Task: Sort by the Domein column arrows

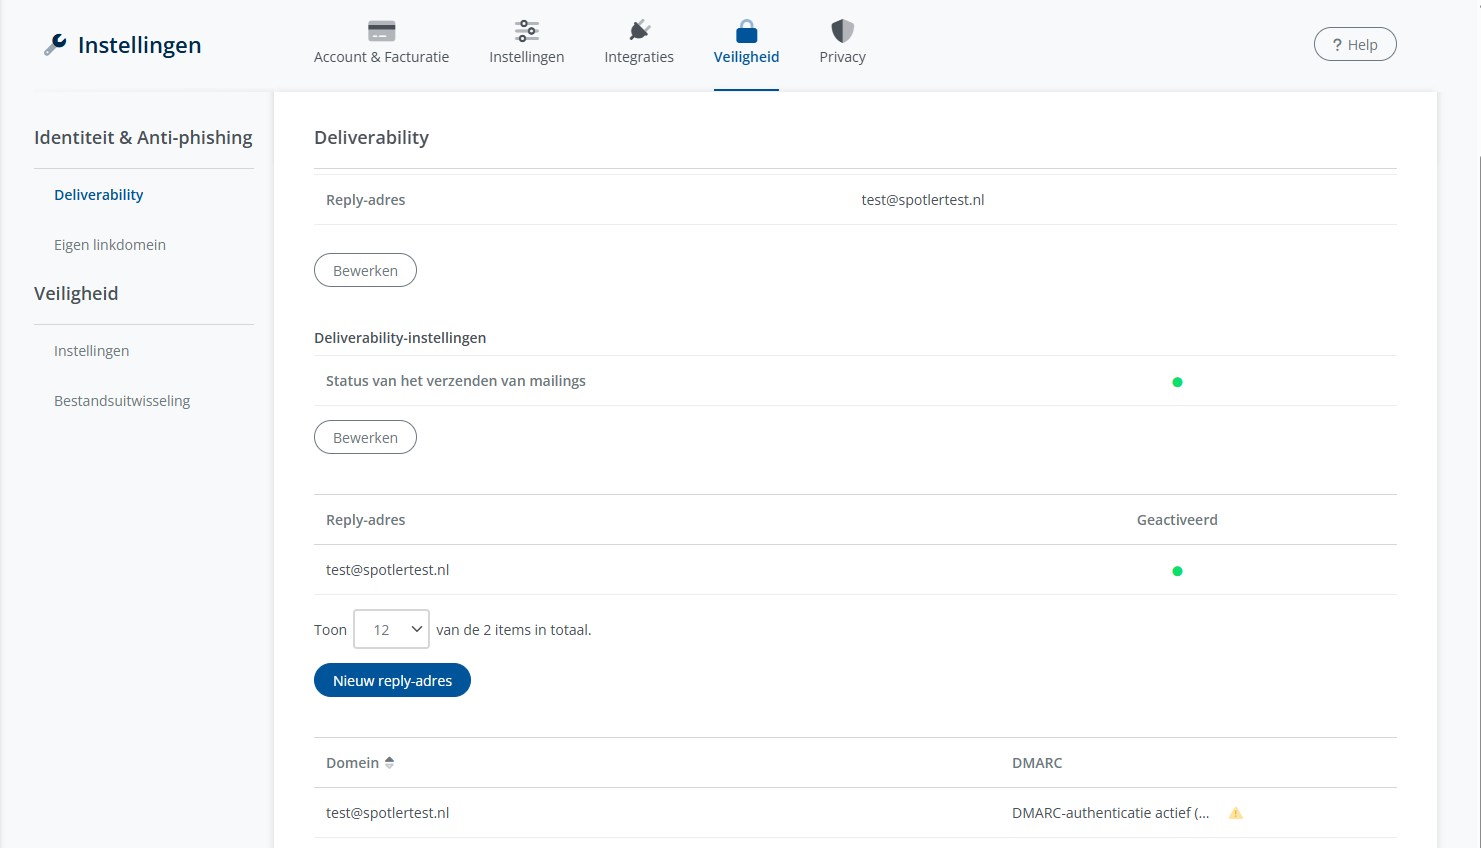Action: tap(389, 763)
